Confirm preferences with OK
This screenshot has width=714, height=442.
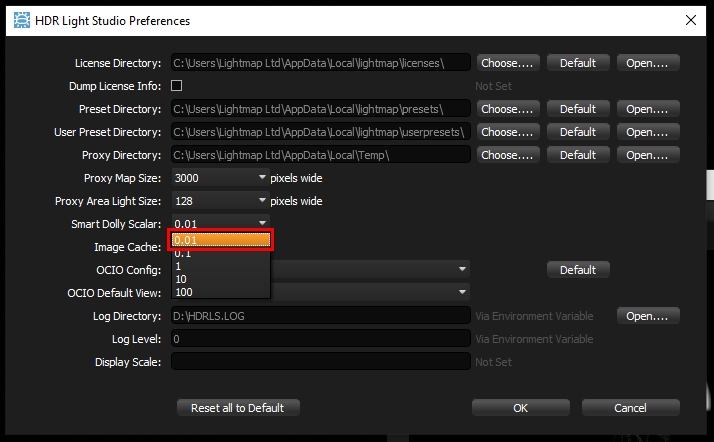pos(520,408)
